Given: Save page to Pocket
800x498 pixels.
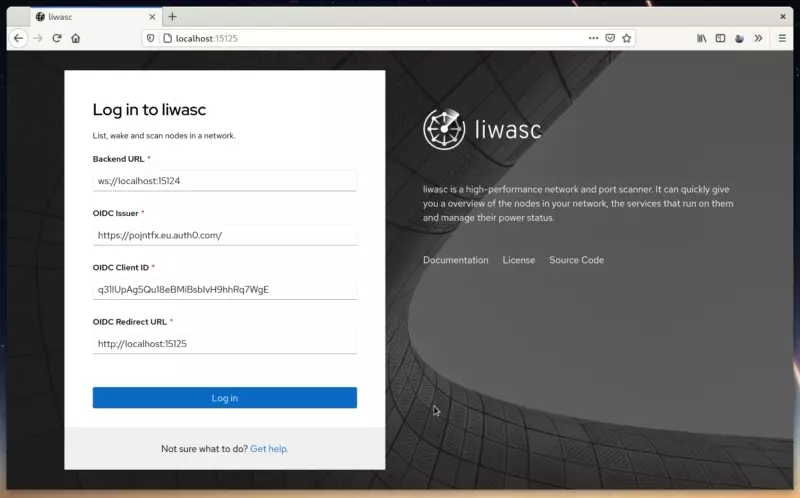Looking at the screenshot, I should pyautogui.click(x=610, y=38).
